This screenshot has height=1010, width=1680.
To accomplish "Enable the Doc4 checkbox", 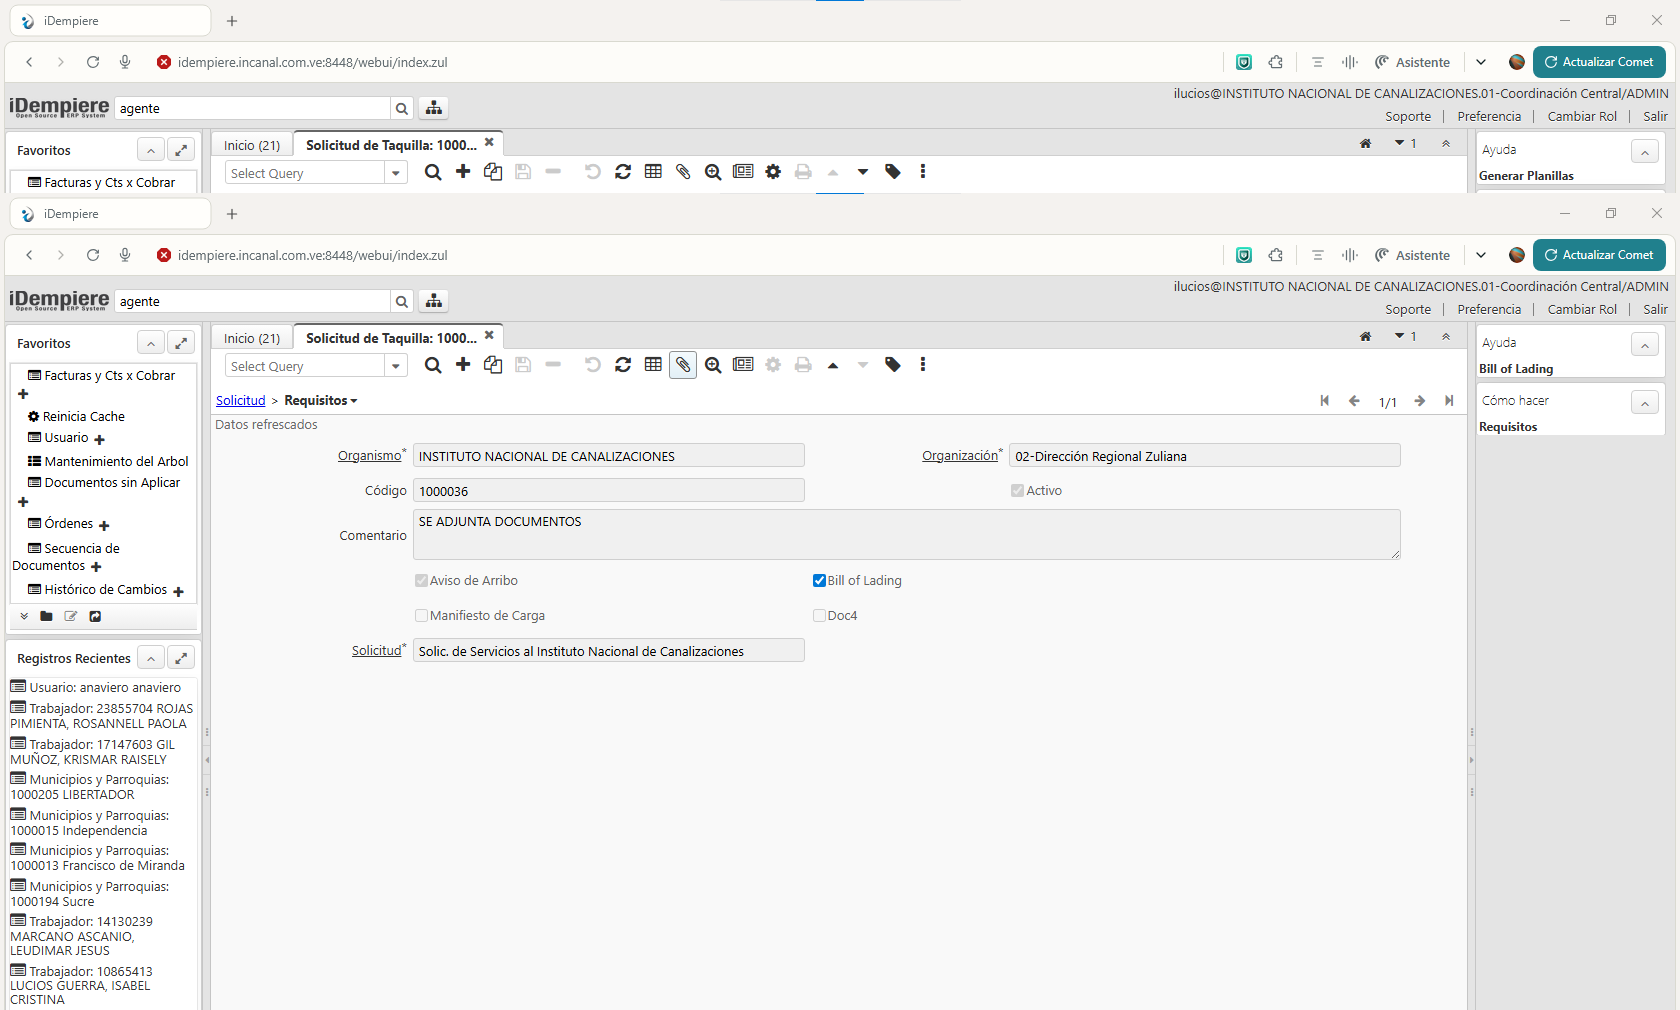I will (819, 616).
